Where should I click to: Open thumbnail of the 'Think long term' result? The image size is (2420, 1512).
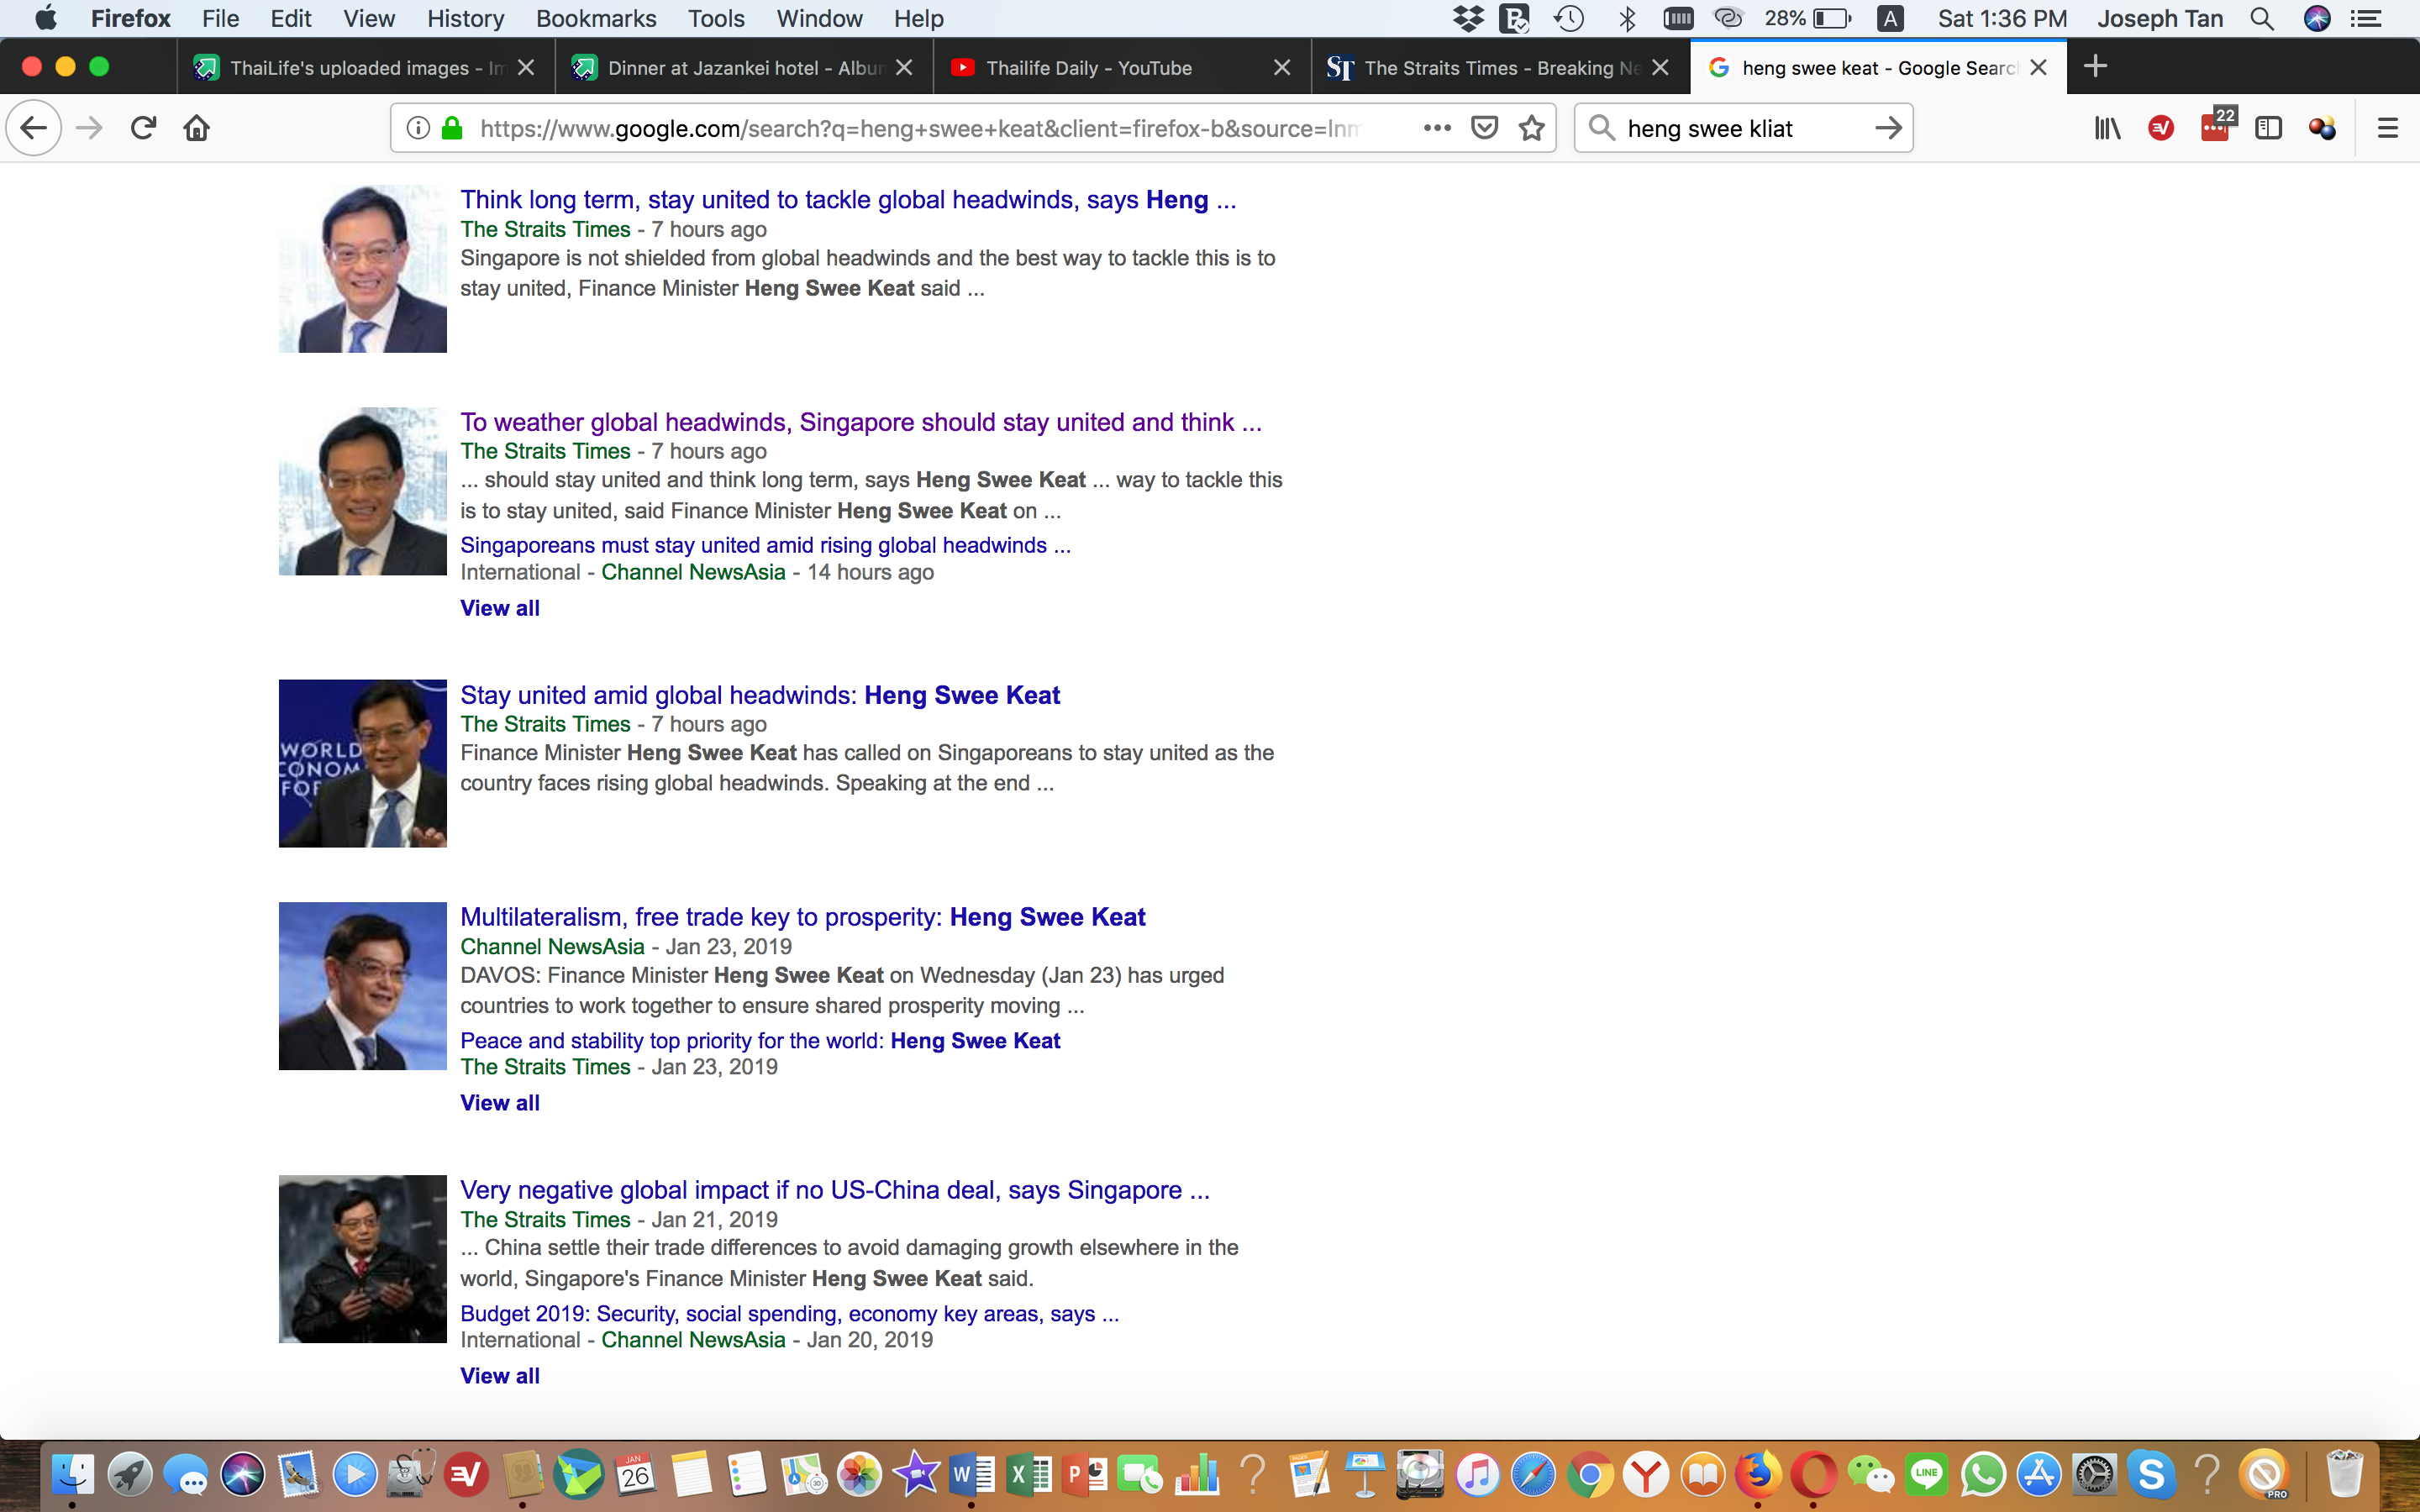tap(363, 269)
